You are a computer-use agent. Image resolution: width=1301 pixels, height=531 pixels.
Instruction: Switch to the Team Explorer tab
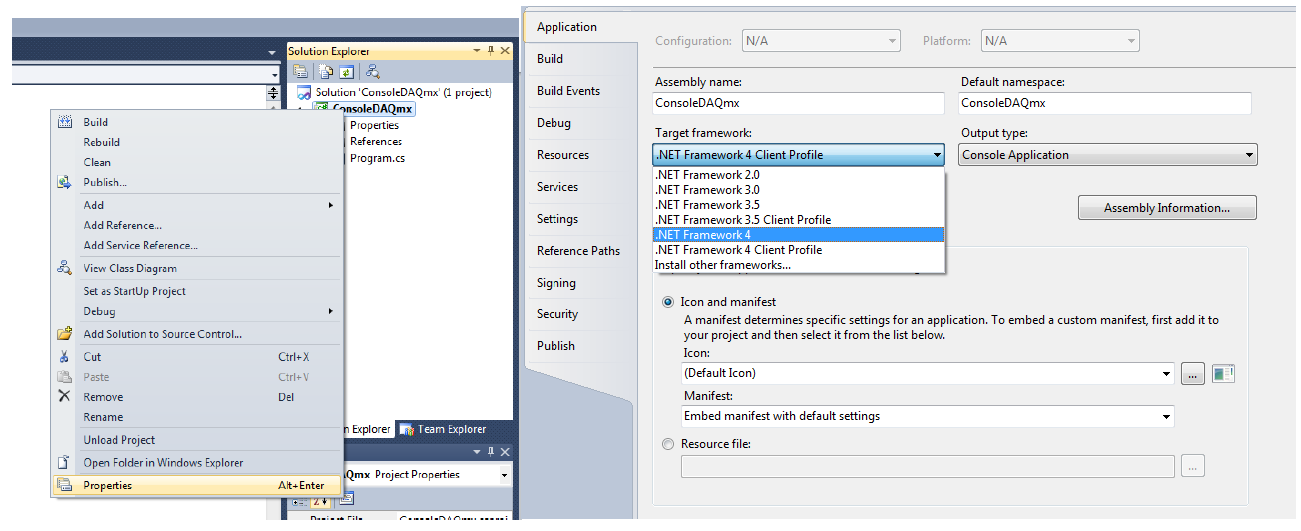443,429
